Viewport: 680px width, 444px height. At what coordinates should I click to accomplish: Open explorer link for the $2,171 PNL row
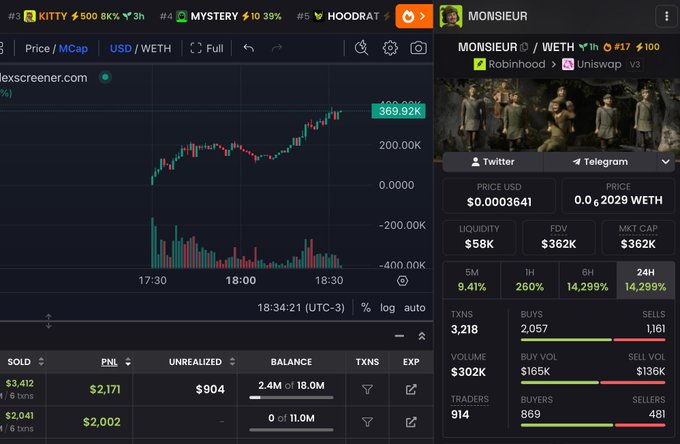click(411, 389)
